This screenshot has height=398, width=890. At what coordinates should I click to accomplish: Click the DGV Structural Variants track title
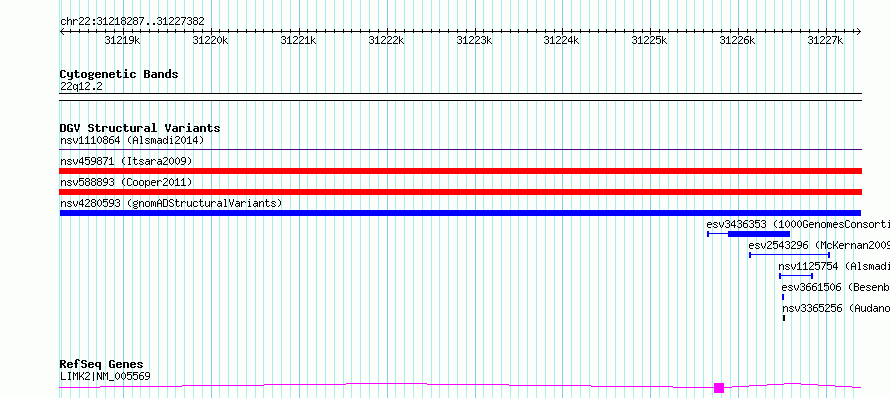[140, 128]
